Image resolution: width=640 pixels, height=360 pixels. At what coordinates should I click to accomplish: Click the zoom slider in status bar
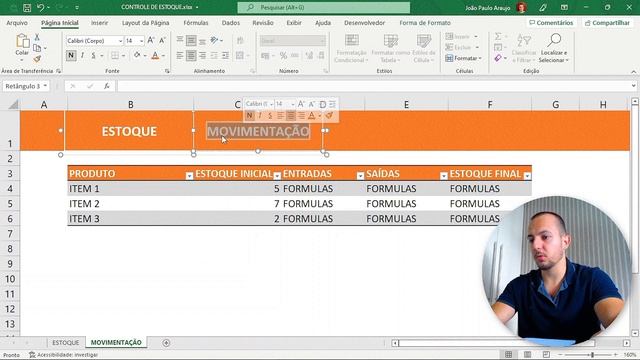[588, 355]
